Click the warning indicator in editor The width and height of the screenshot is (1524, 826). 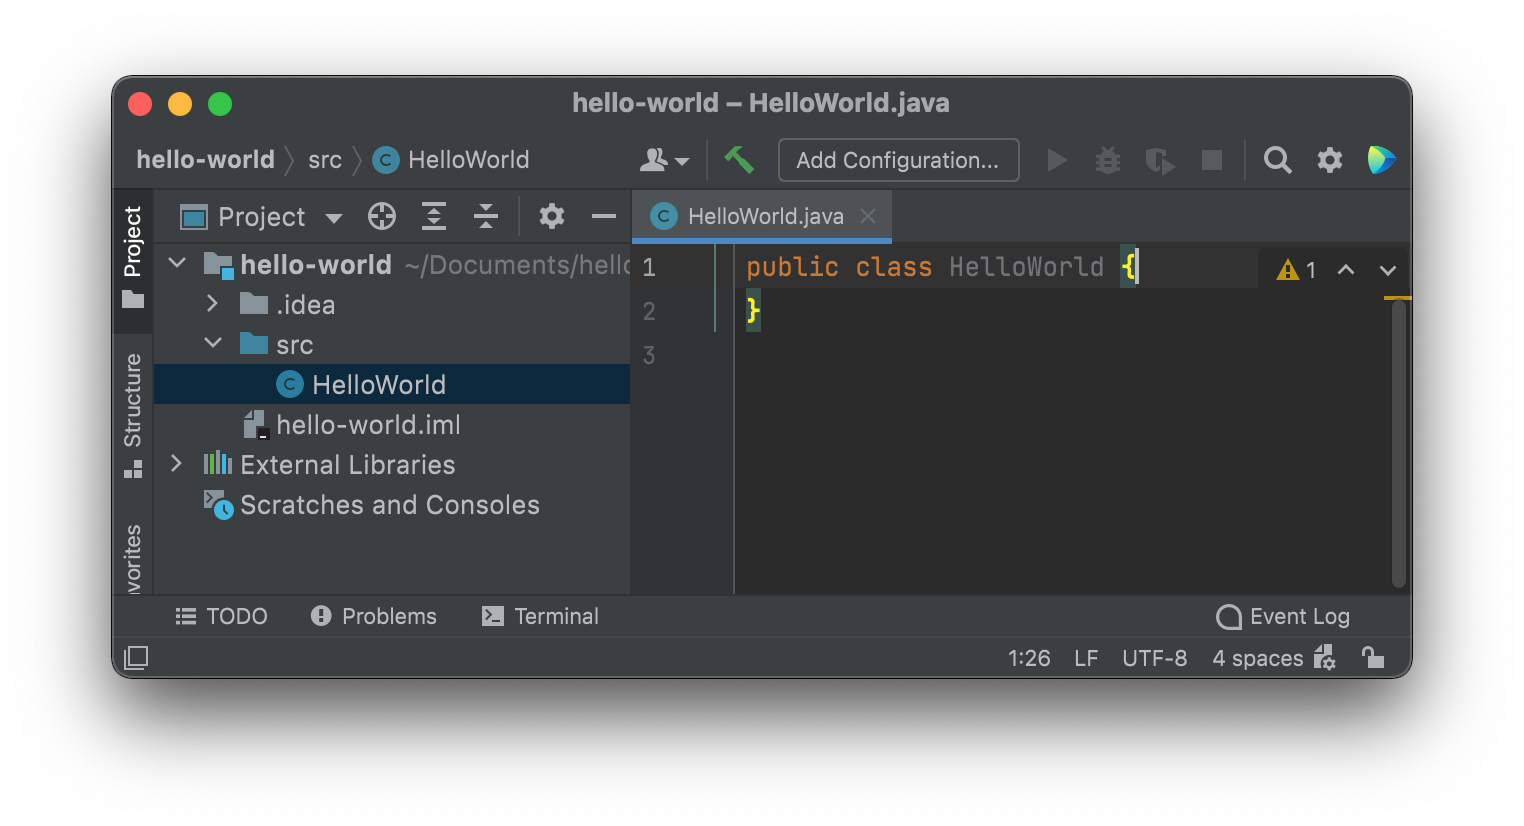coord(1297,269)
